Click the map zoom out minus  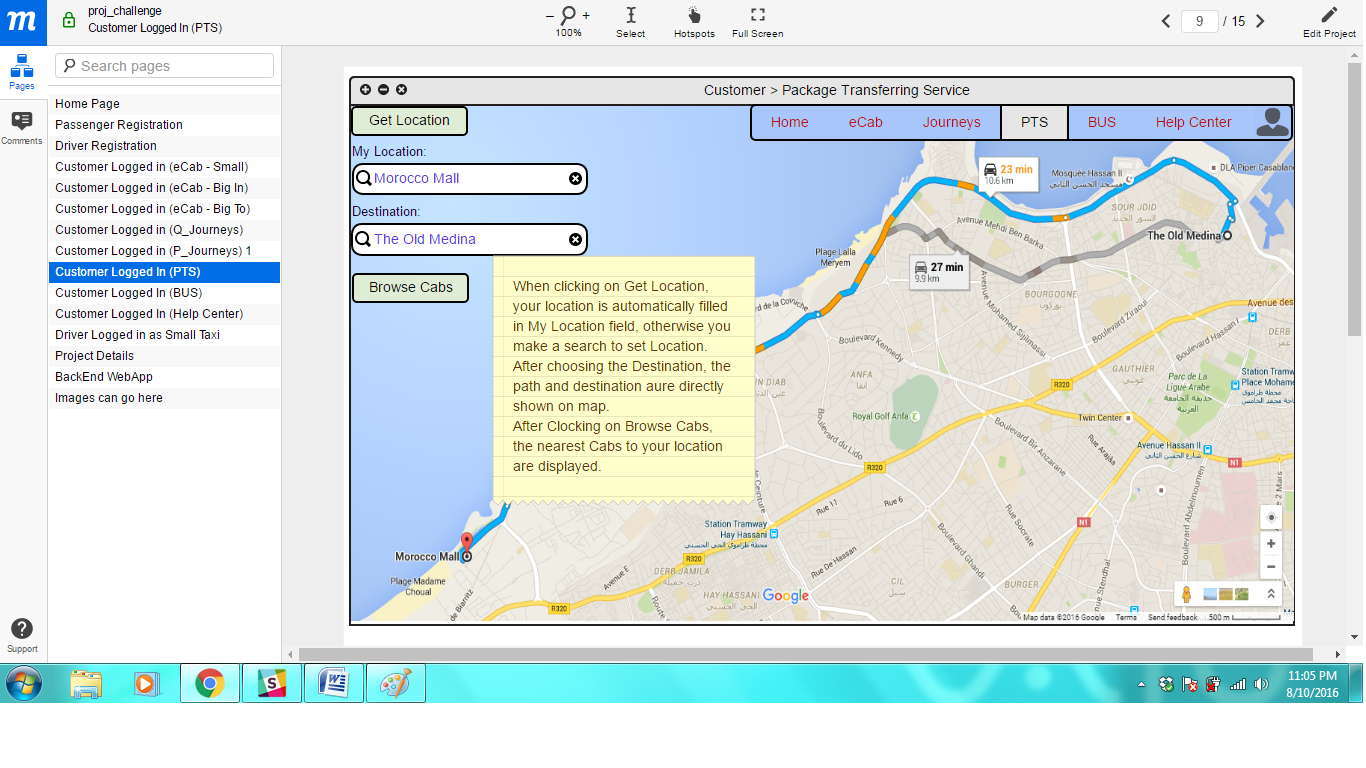1271,567
